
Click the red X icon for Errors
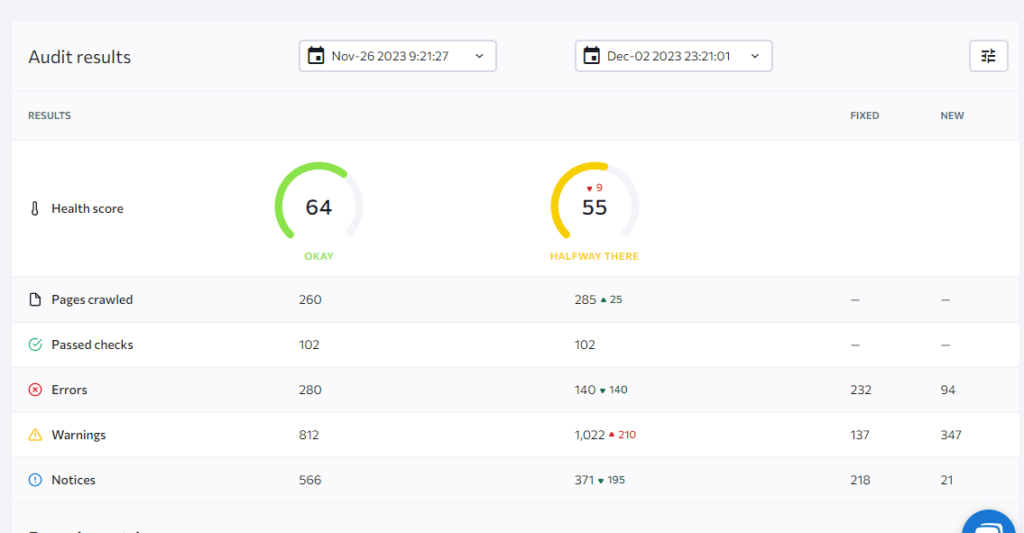pos(35,389)
